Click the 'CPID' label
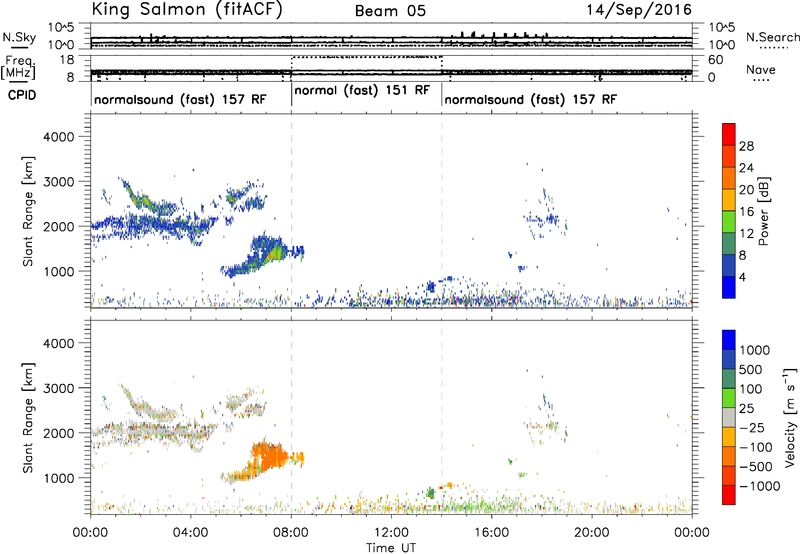The width and height of the screenshot is (800, 554). coord(22,95)
